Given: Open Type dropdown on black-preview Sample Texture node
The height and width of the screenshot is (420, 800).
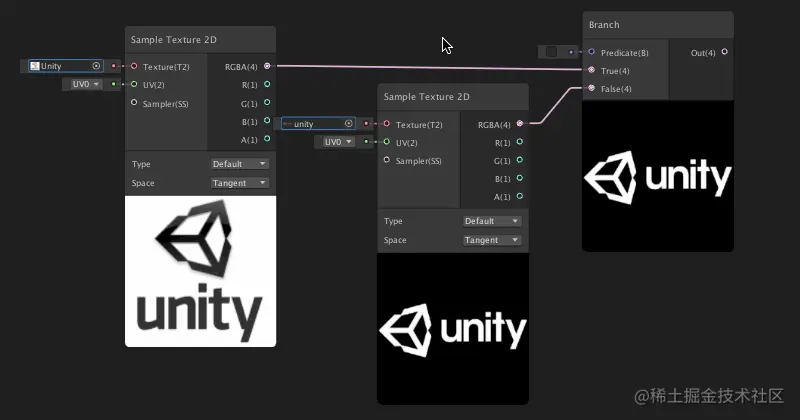Looking at the screenshot, I should pyautogui.click(x=492, y=221).
